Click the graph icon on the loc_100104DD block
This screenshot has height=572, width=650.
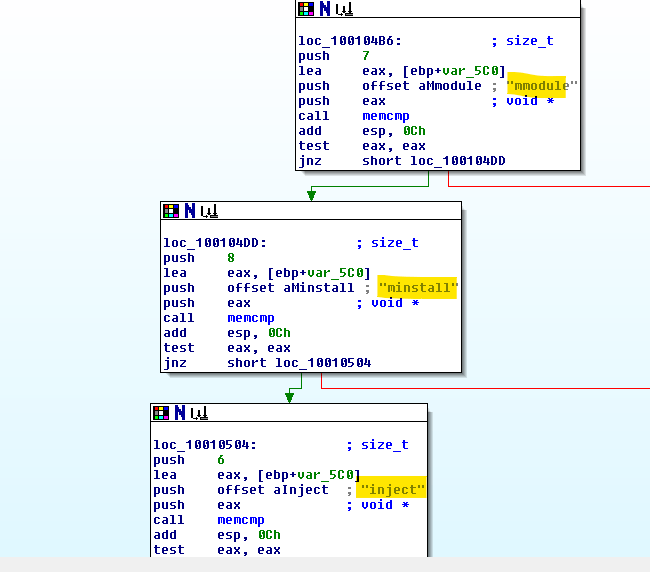click(208, 211)
